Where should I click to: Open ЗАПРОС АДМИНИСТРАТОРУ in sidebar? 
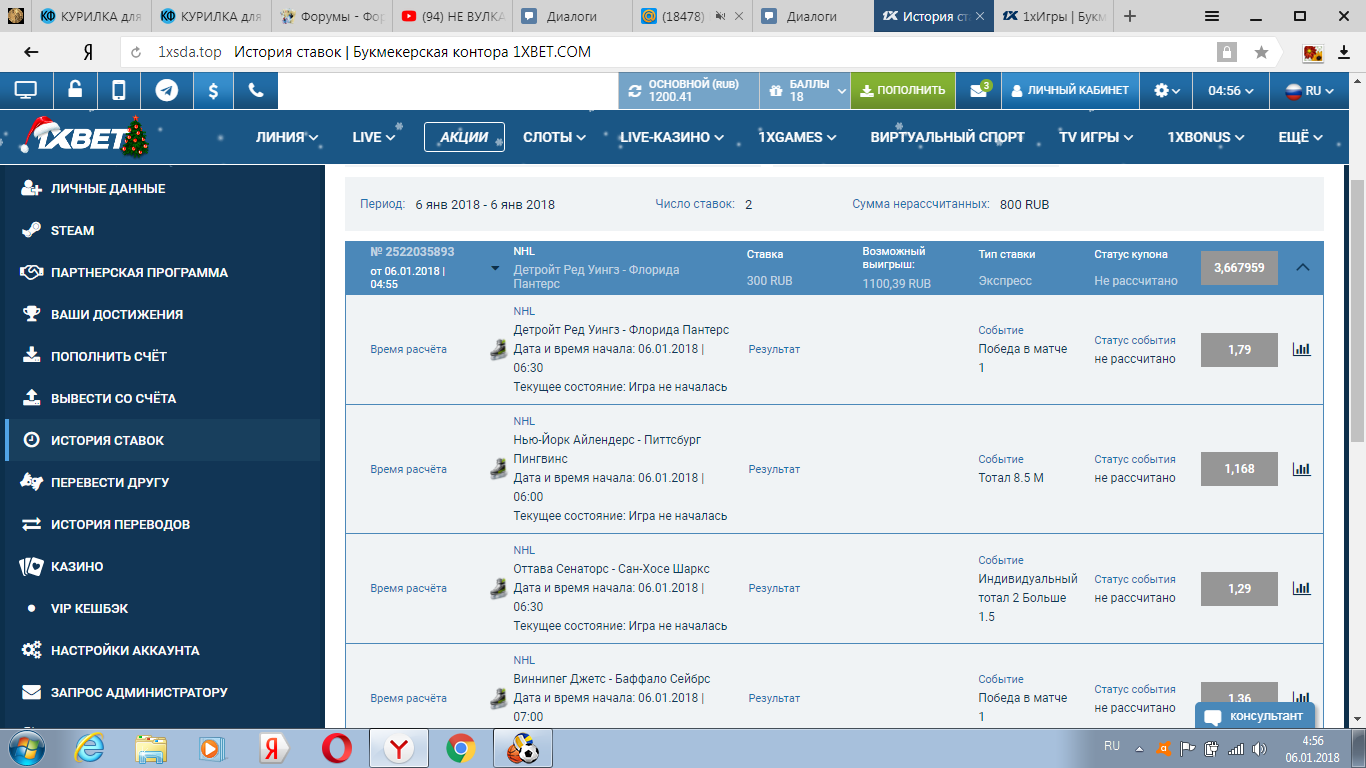tap(162, 692)
